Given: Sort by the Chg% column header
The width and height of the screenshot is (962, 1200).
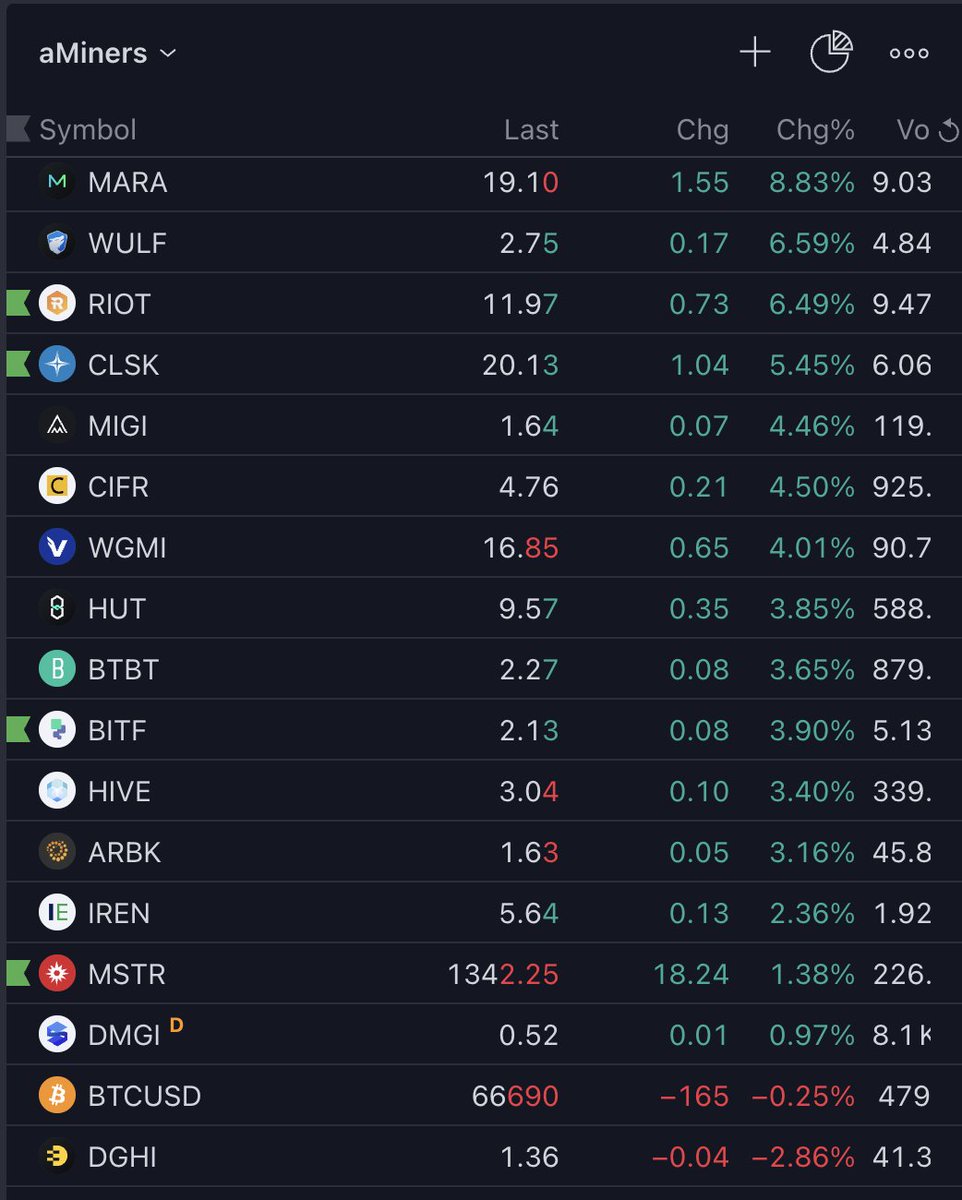Looking at the screenshot, I should coord(815,130).
